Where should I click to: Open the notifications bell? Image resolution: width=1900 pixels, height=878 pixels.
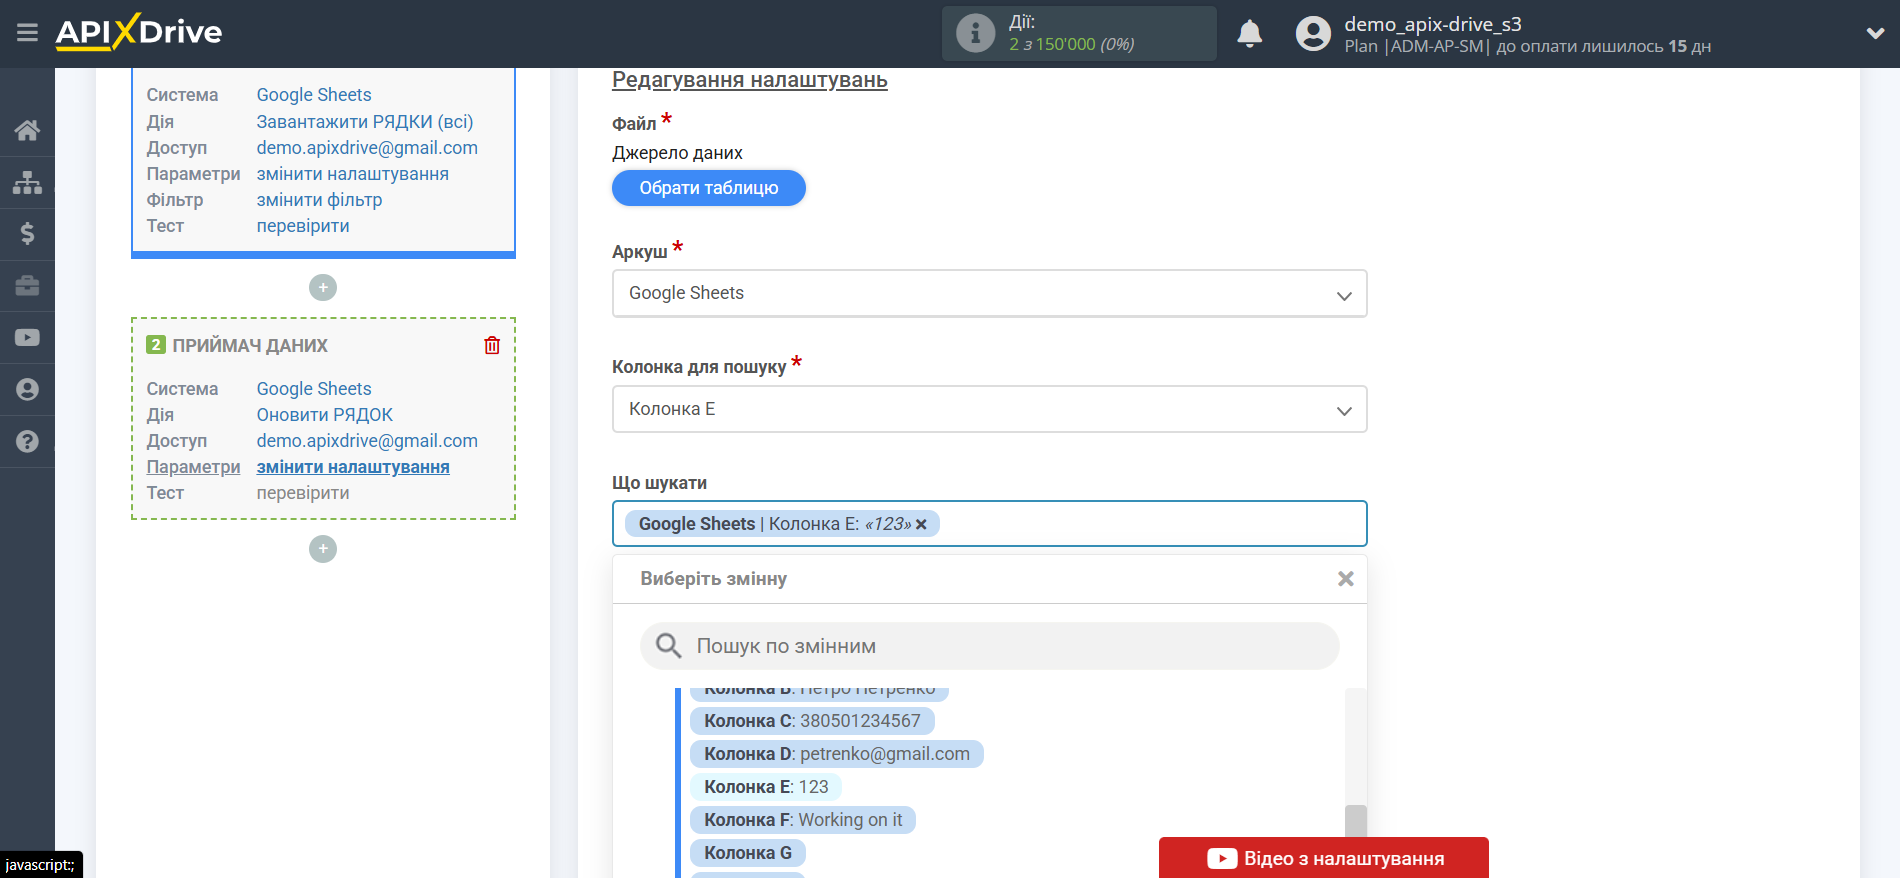pyautogui.click(x=1249, y=34)
